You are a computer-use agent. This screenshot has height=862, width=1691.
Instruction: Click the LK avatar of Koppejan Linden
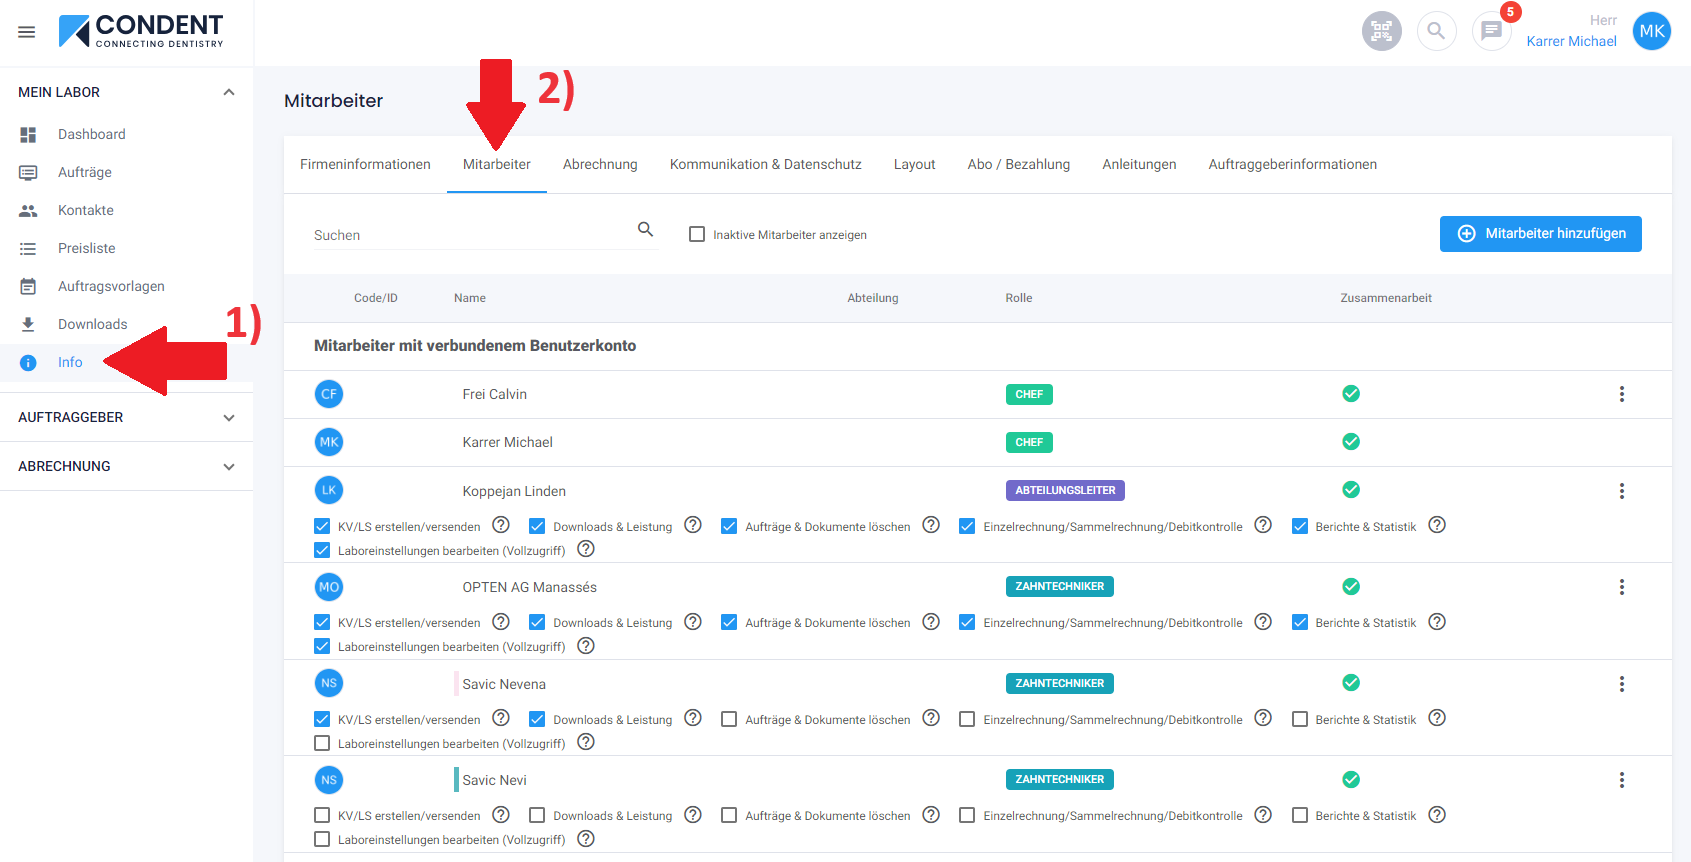[329, 490]
